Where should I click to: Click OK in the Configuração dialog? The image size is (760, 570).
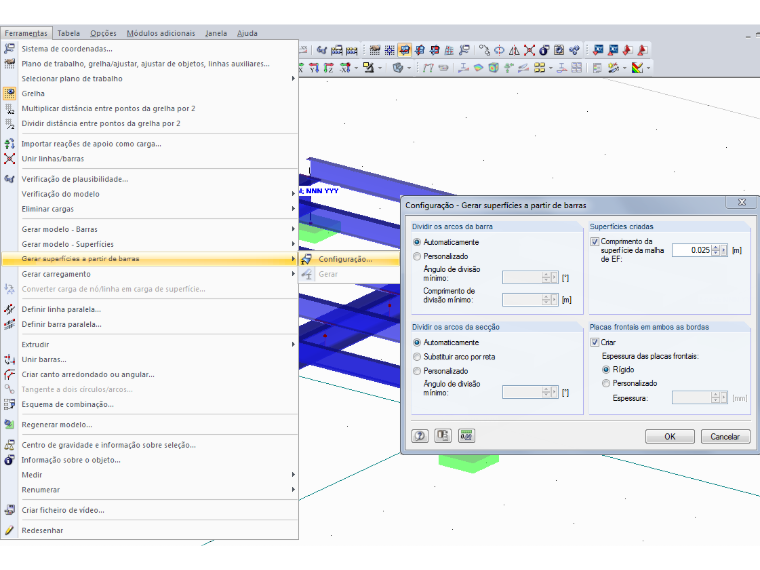670,436
